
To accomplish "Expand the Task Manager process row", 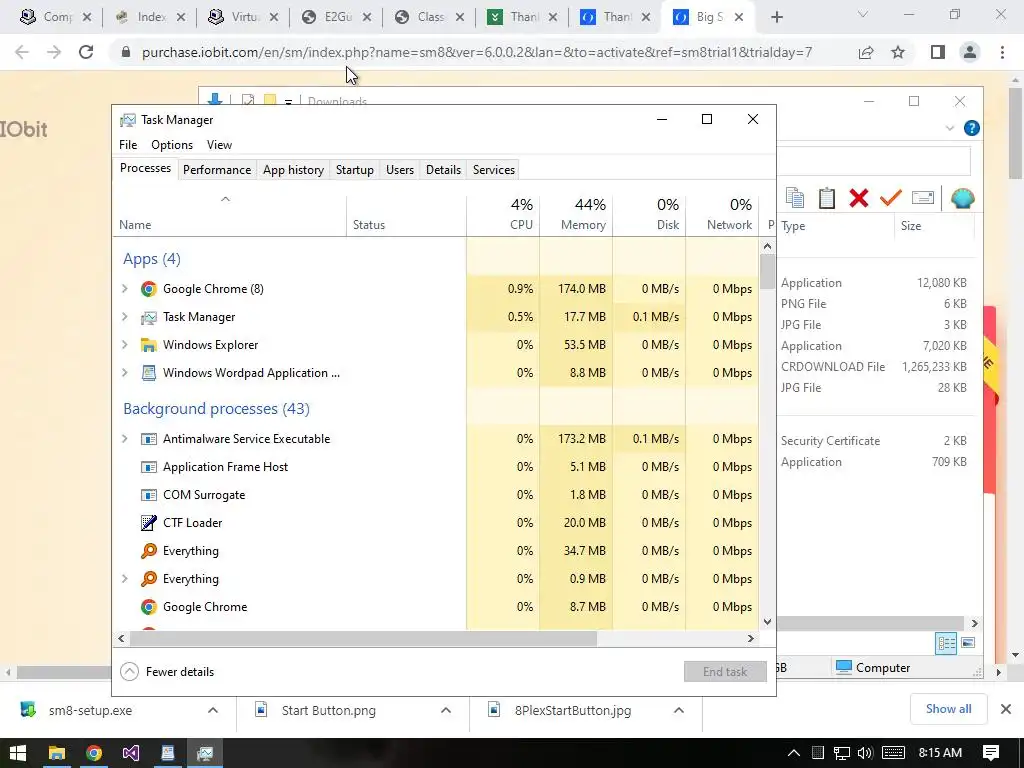I will 125,317.
